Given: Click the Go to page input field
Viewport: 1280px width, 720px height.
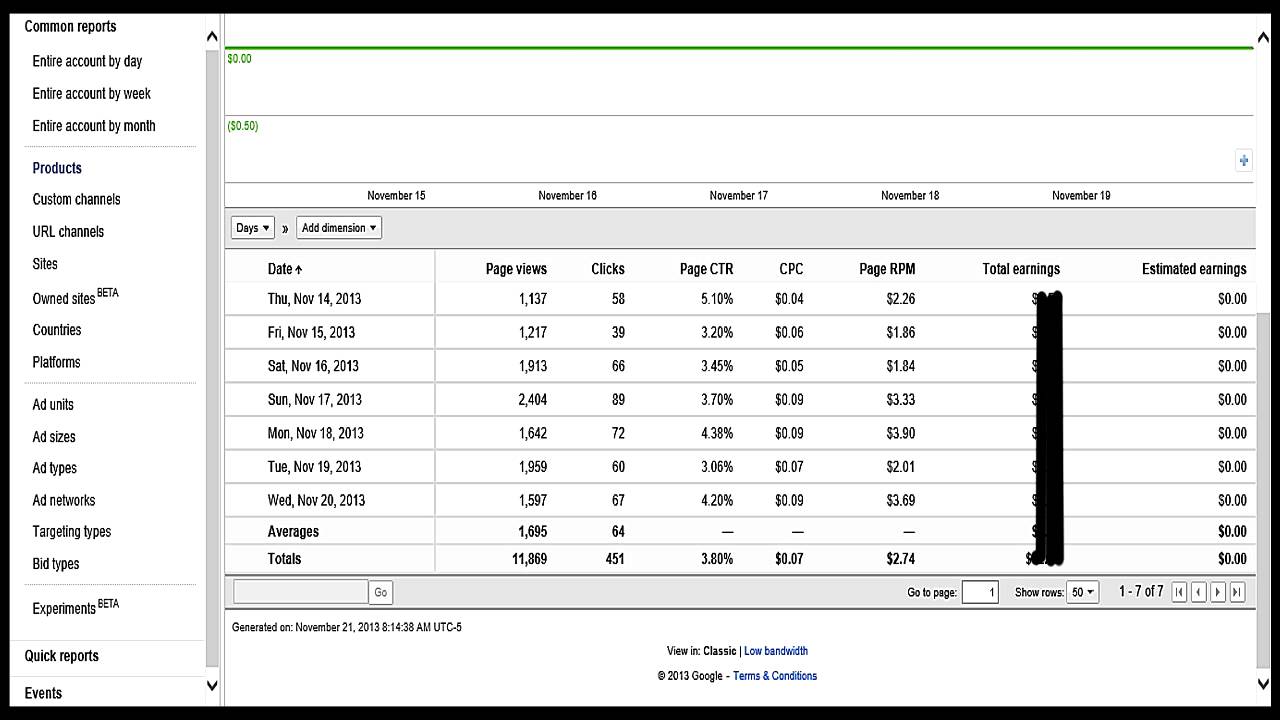Looking at the screenshot, I should (980, 592).
